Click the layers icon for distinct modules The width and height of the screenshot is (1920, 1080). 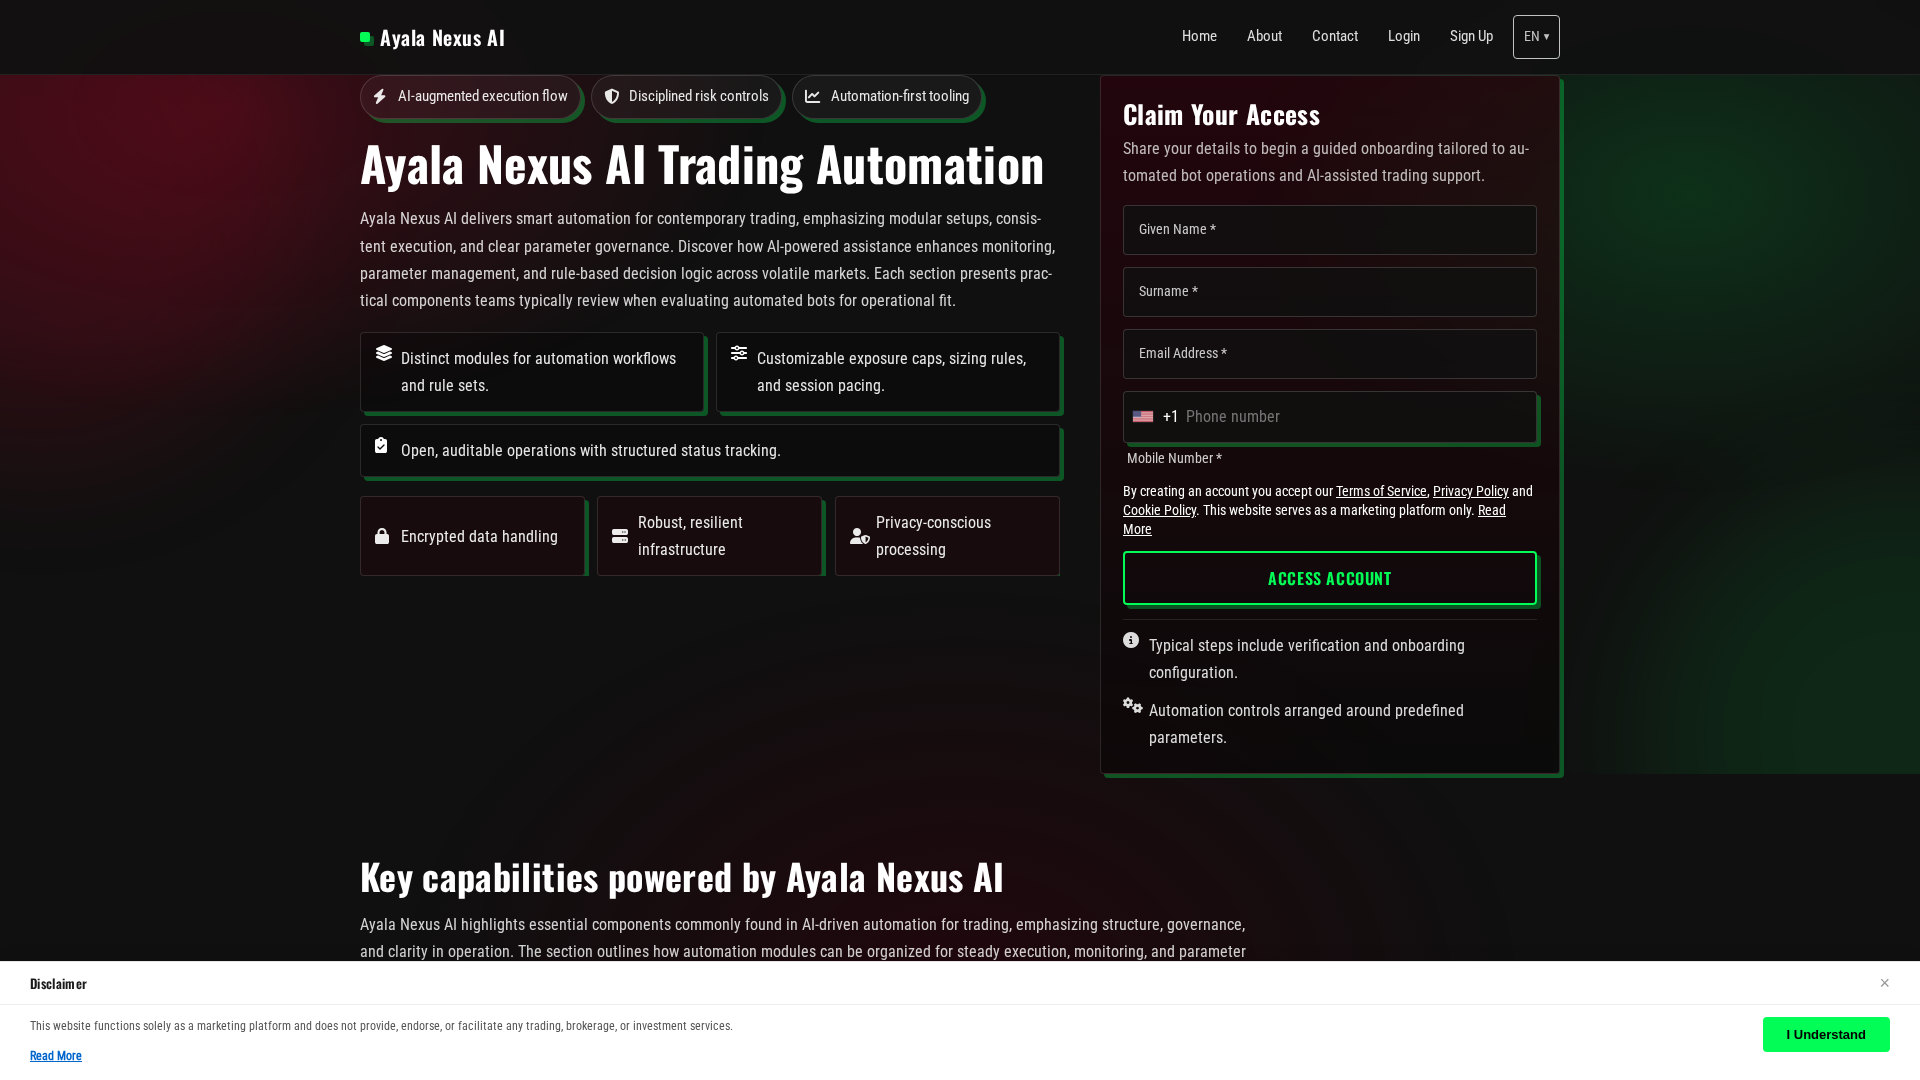pyautogui.click(x=384, y=353)
